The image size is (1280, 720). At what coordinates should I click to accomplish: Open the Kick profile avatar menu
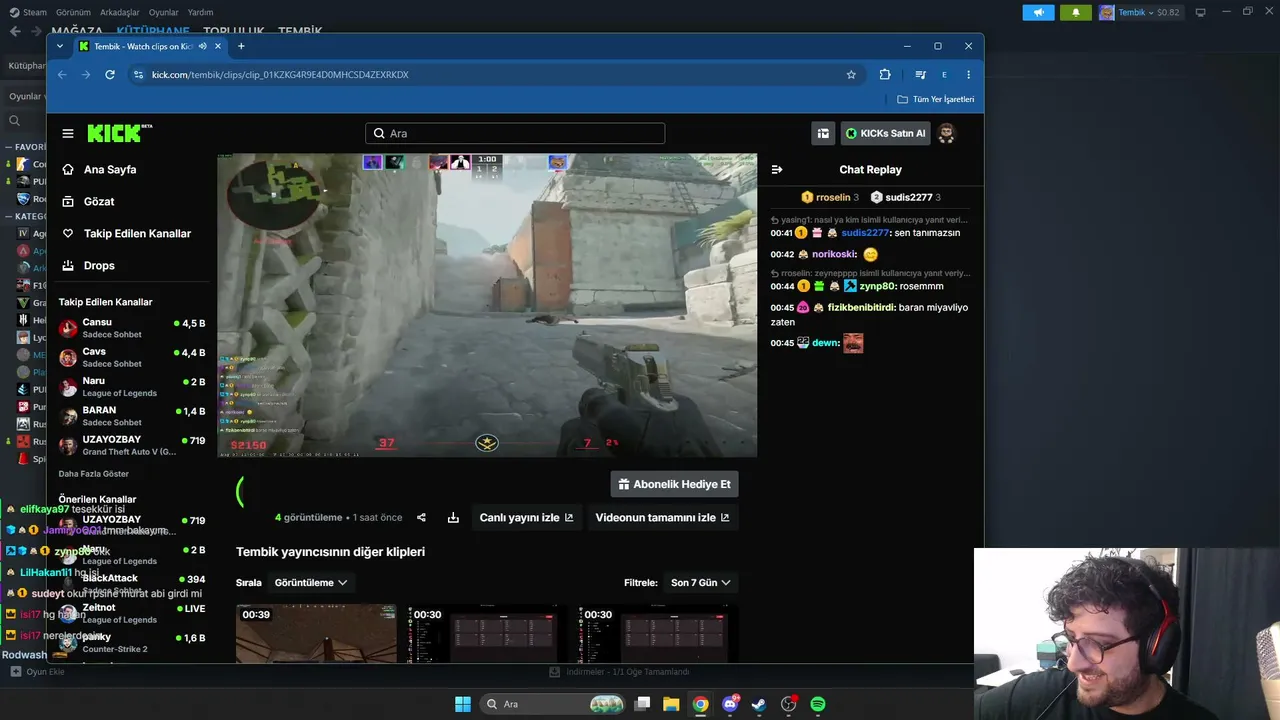tap(946, 133)
